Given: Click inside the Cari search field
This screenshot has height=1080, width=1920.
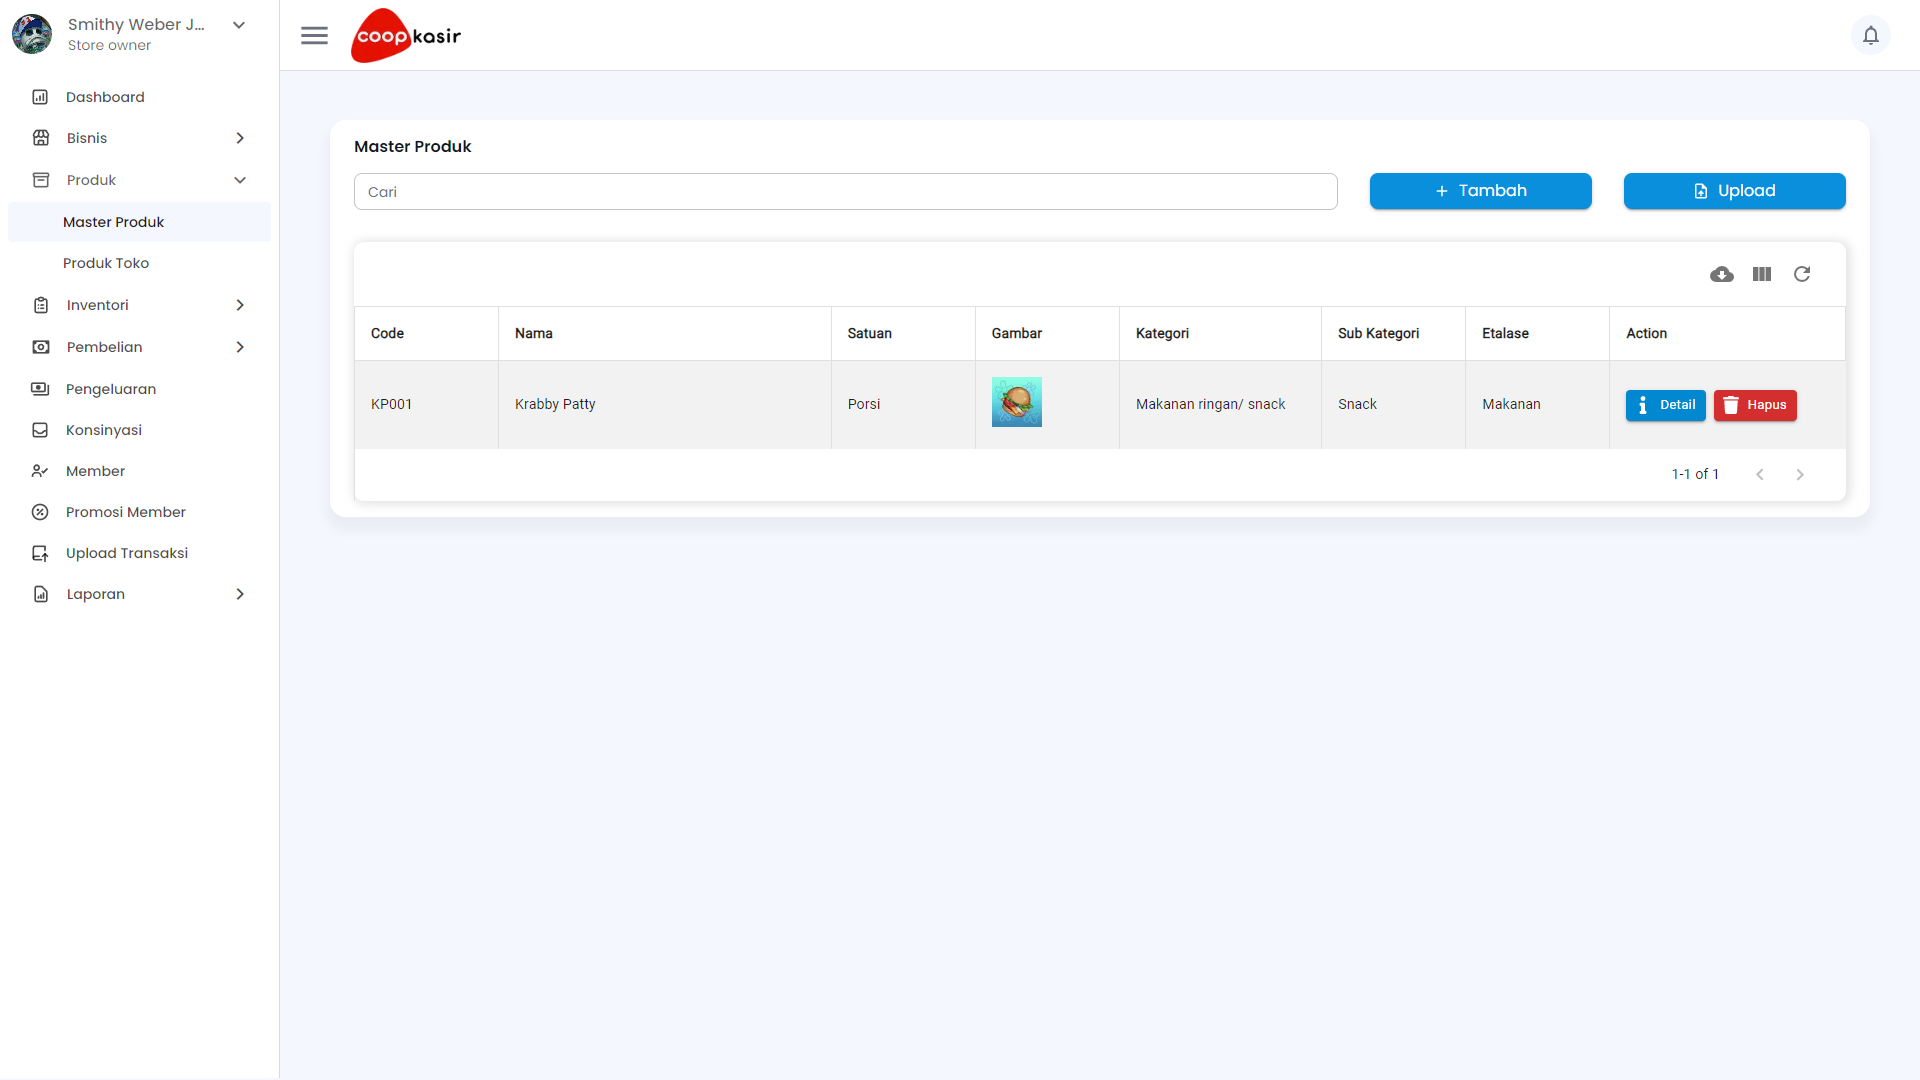Looking at the screenshot, I should (846, 191).
